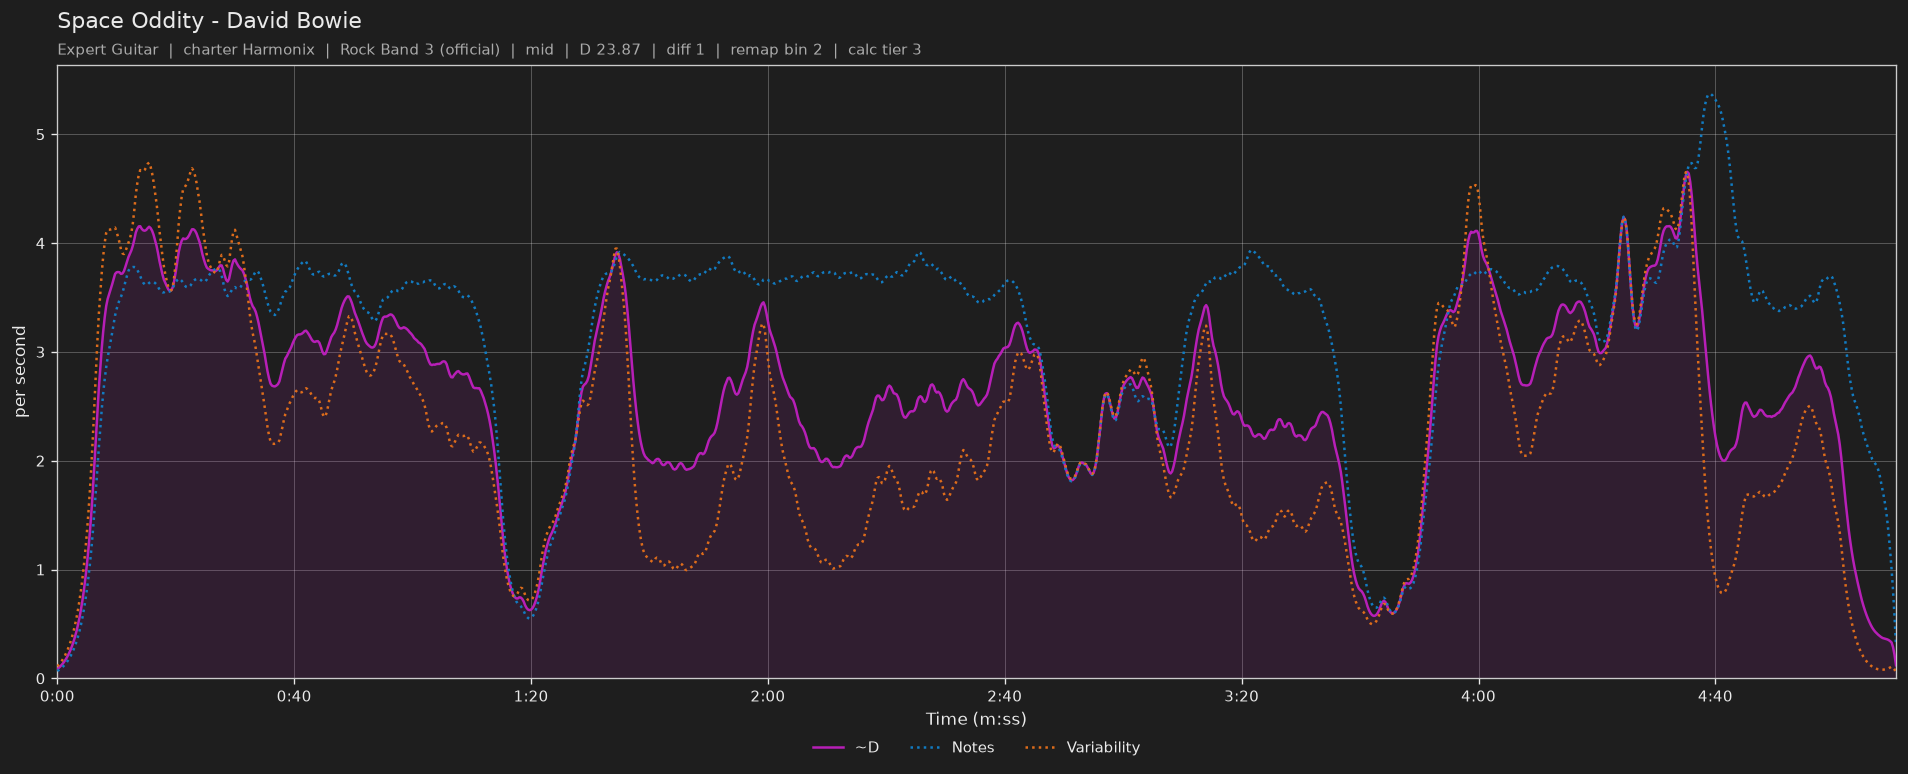Click the "Time (m:ss)" x-axis label

[976, 719]
